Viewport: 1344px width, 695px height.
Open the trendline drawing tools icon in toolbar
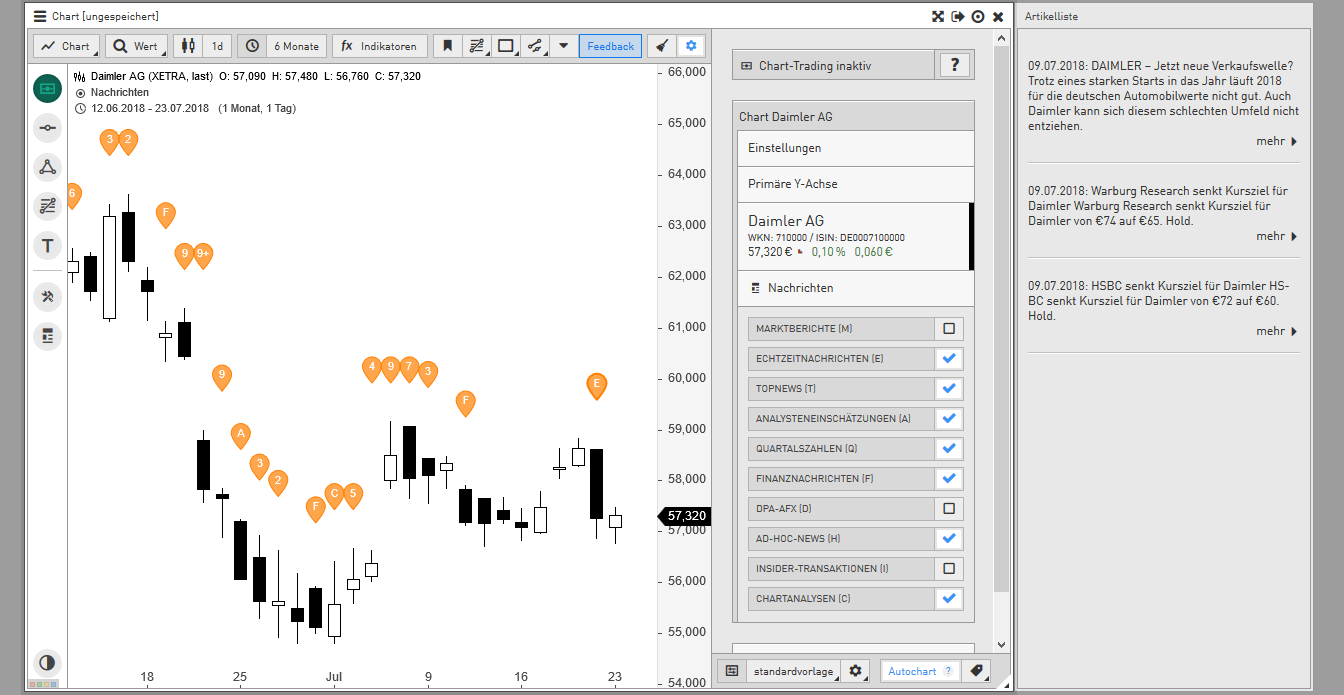tap(477, 46)
